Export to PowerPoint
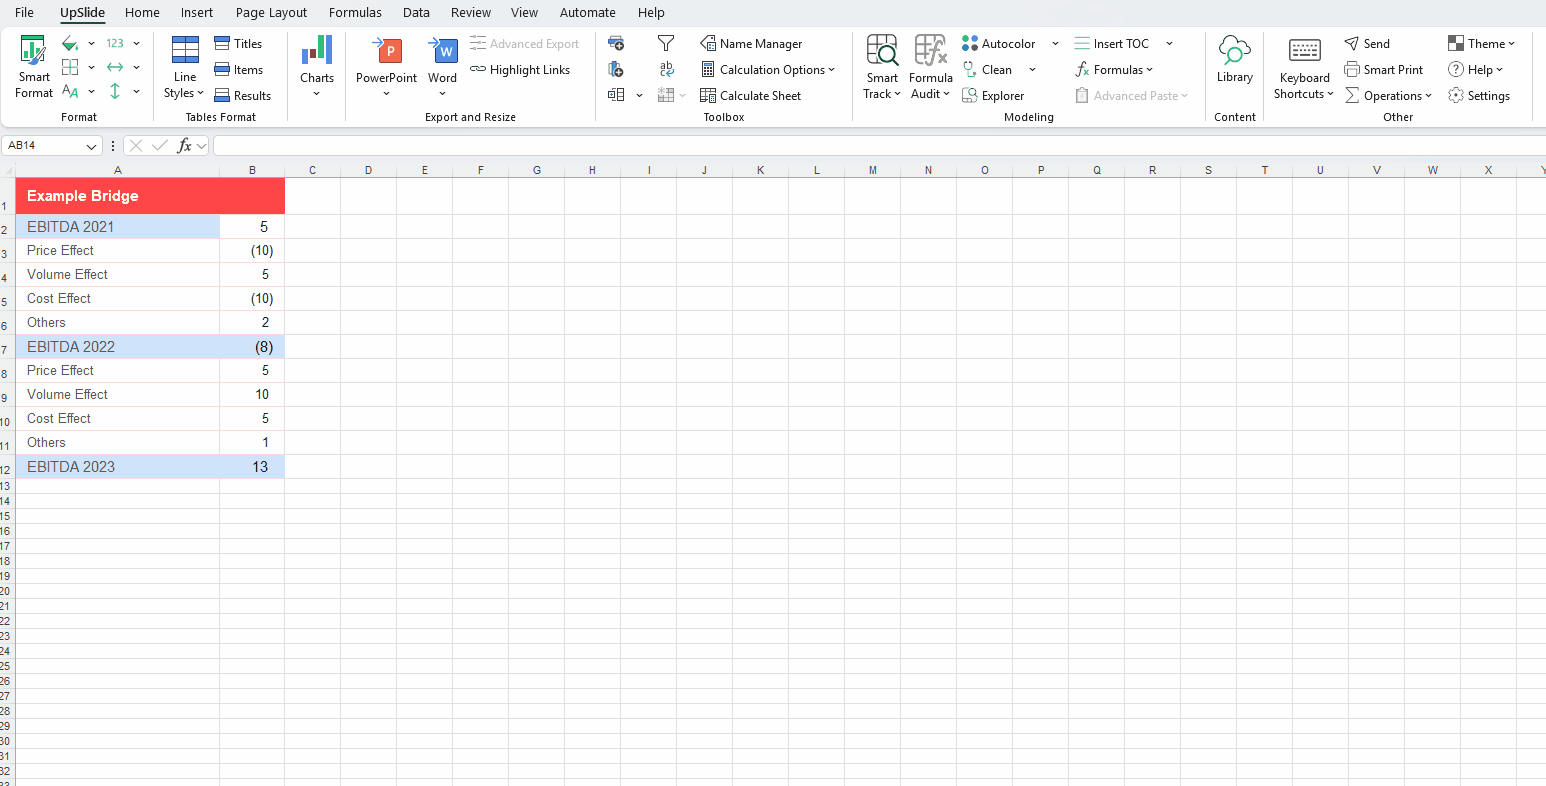Image resolution: width=1546 pixels, height=786 pixels. [x=387, y=66]
